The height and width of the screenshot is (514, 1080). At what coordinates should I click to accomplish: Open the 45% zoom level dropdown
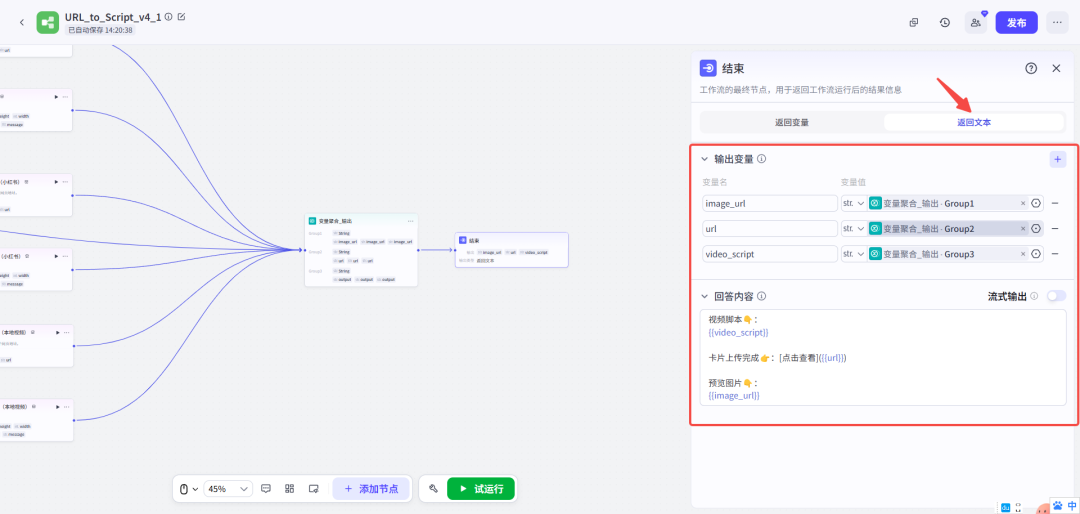pos(229,489)
